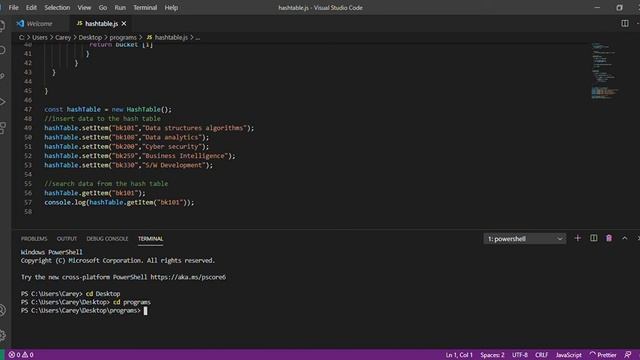
Task: Change indentation via Spaces: 2
Action: [492, 355]
